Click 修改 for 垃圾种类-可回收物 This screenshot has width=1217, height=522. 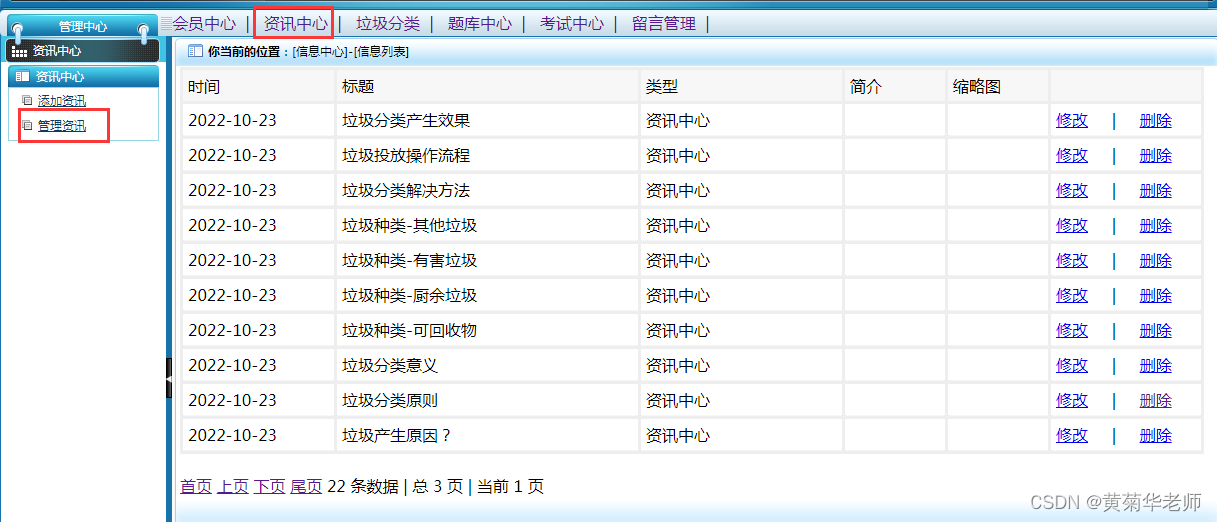1072,330
